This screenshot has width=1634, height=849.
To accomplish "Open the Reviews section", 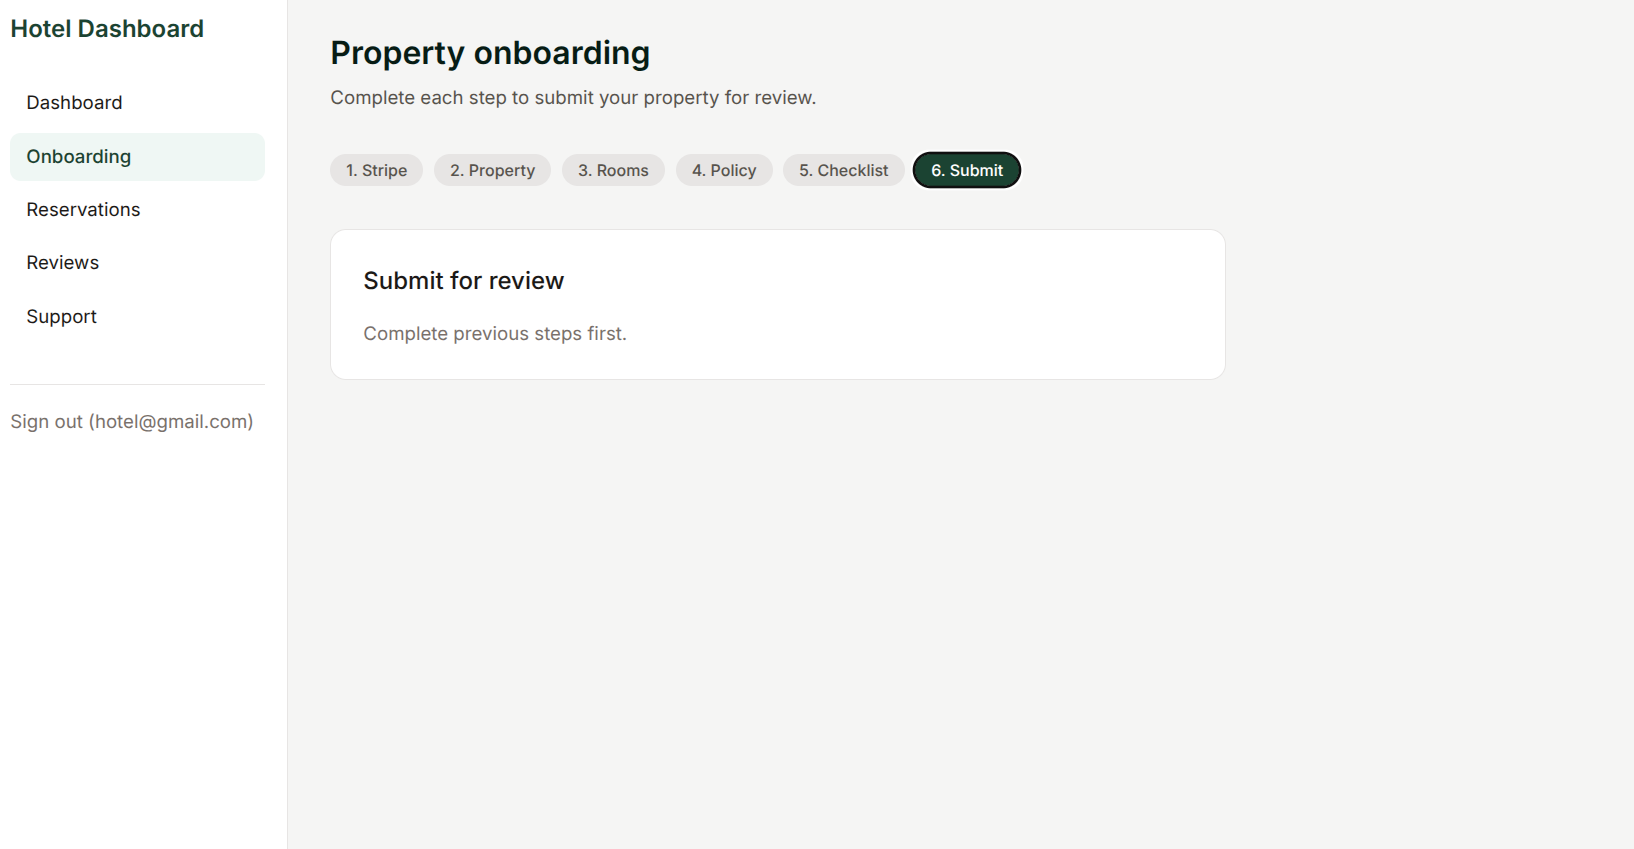I will coord(137,263).
